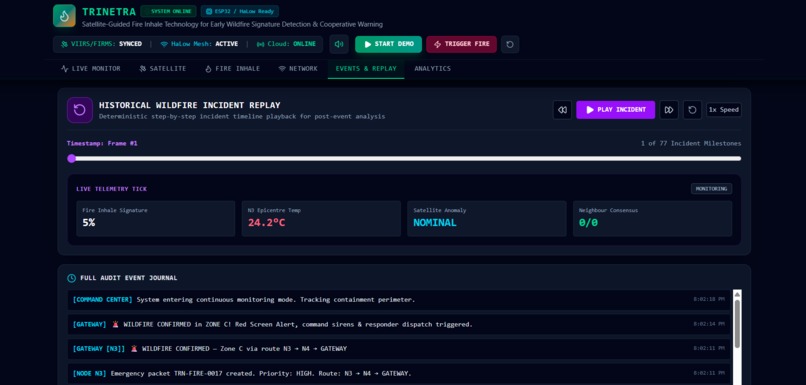Play the historical incident

pos(616,110)
